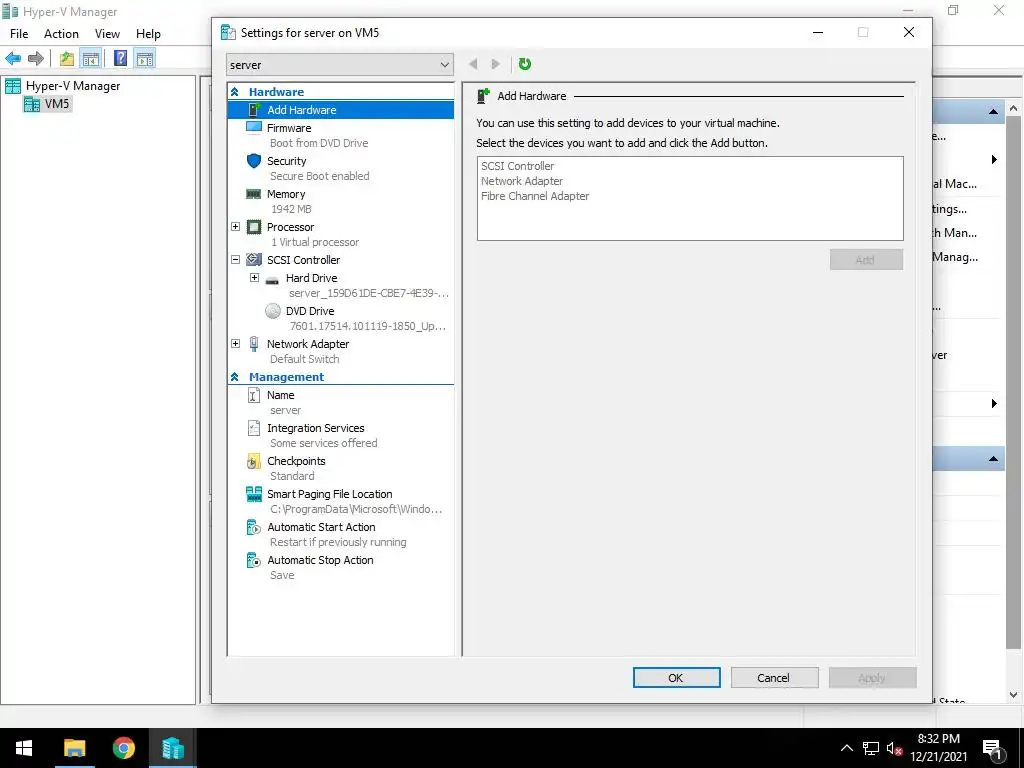Open the server virtual machine dropdown
Viewport: 1024px width, 768px height.
tap(340, 65)
